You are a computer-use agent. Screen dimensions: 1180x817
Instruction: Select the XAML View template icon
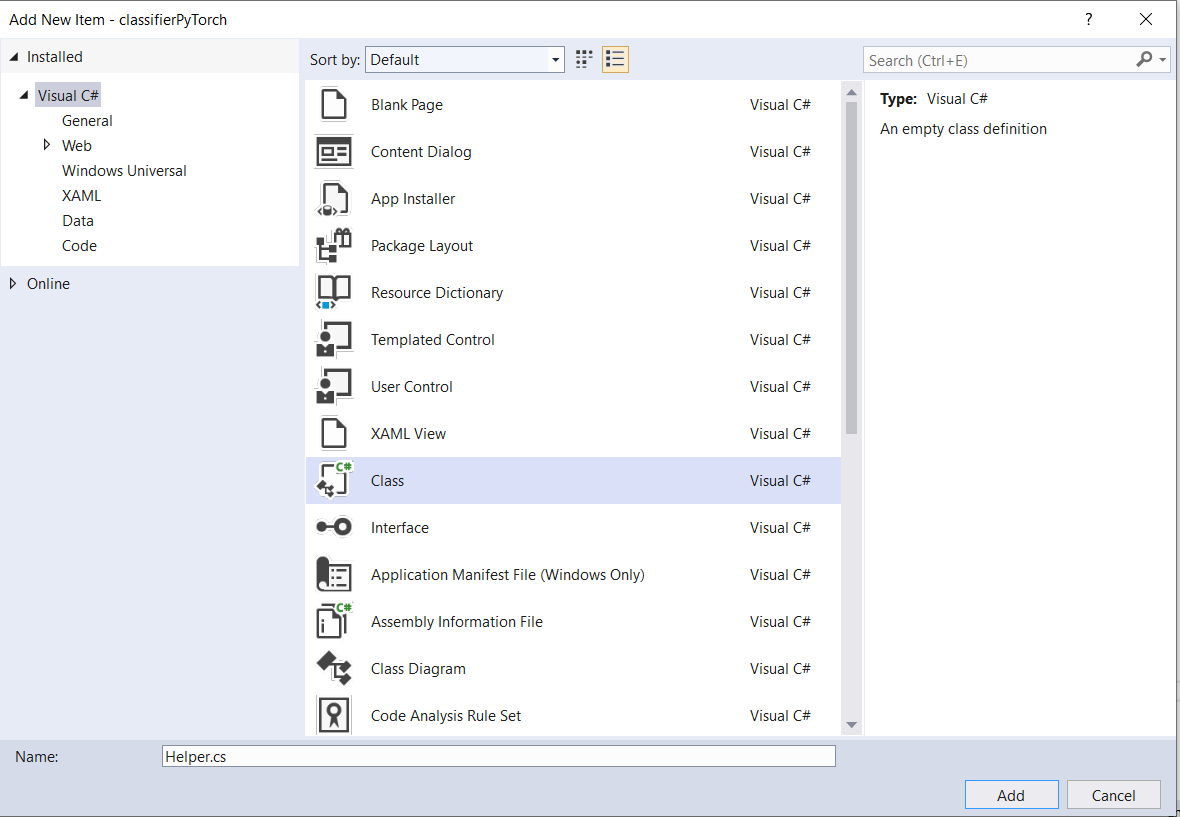point(333,433)
